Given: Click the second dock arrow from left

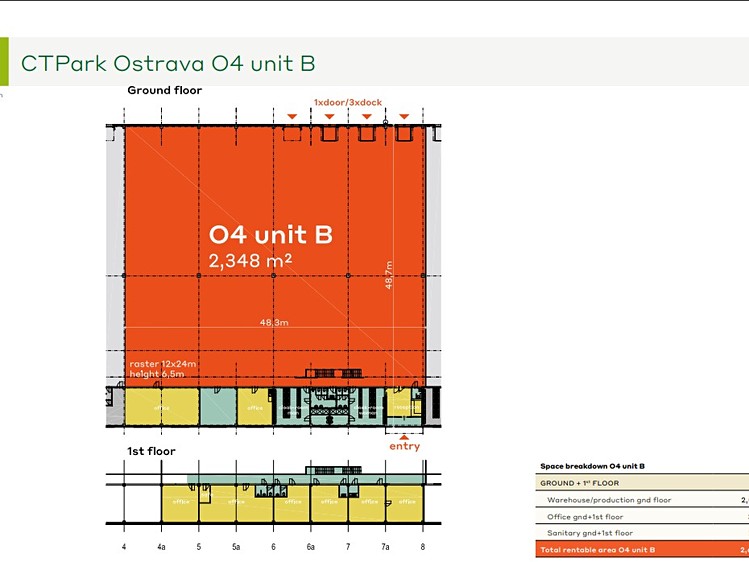Looking at the screenshot, I should (330, 117).
